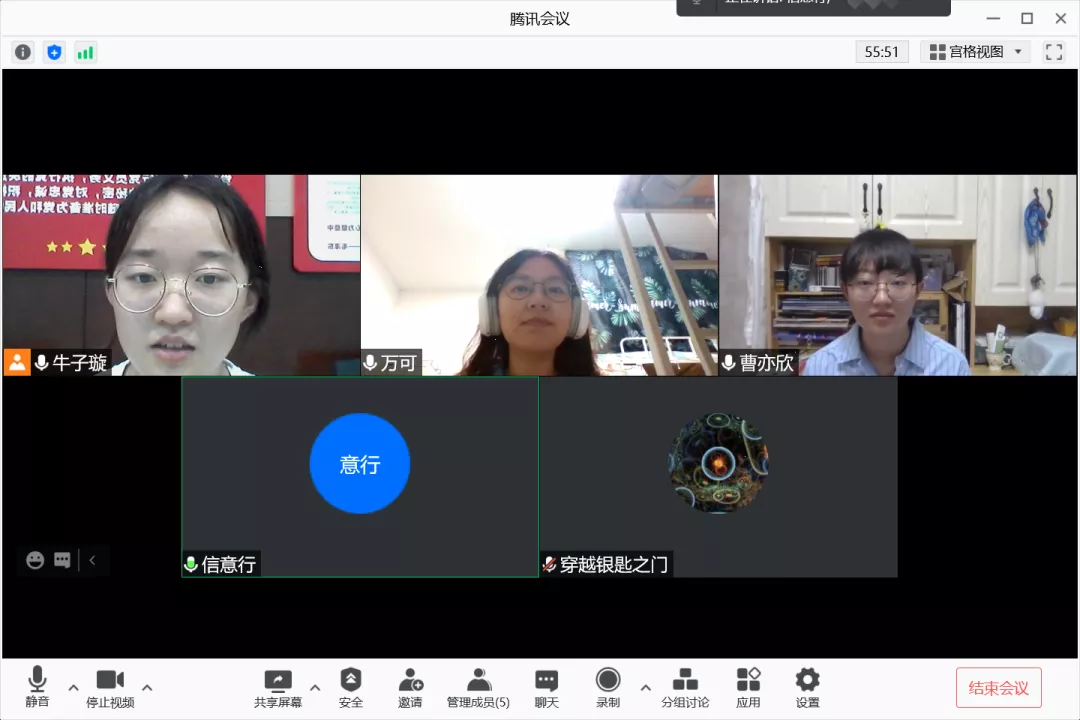Screen dimensions: 1080x720
Task: Start 录制 recording
Action: tap(608, 687)
